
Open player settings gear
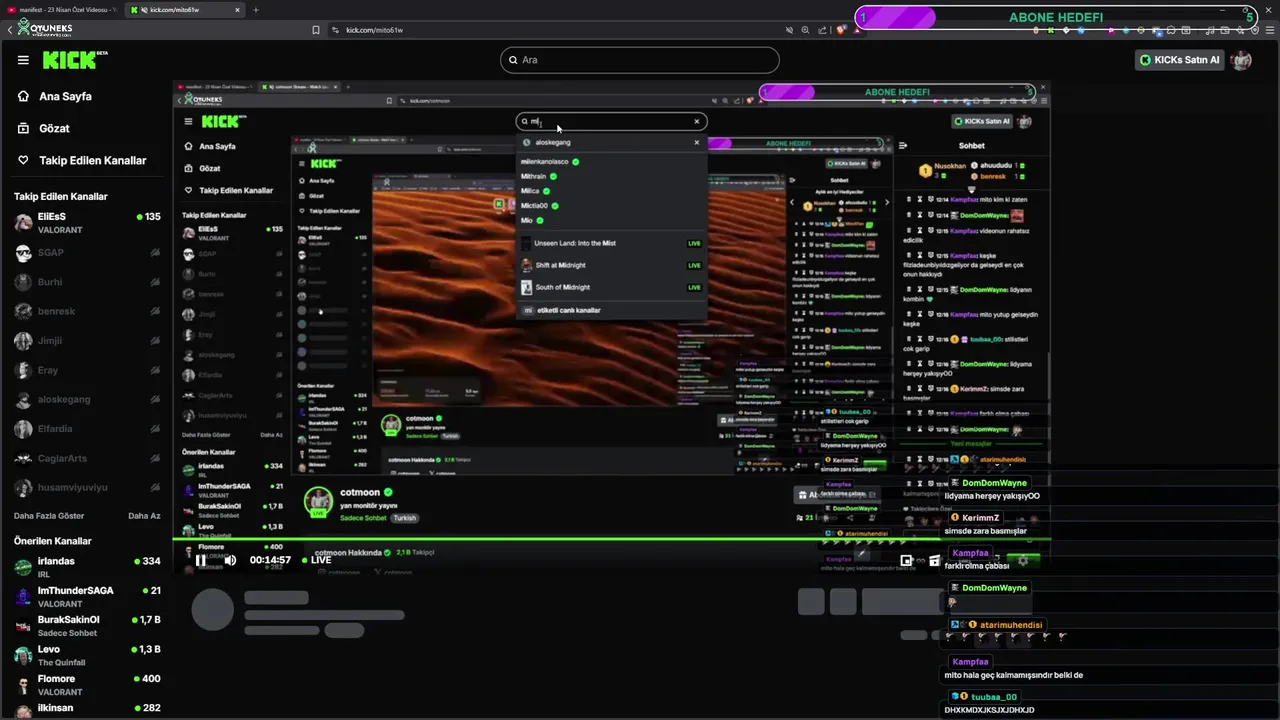(x=1022, y=561)
